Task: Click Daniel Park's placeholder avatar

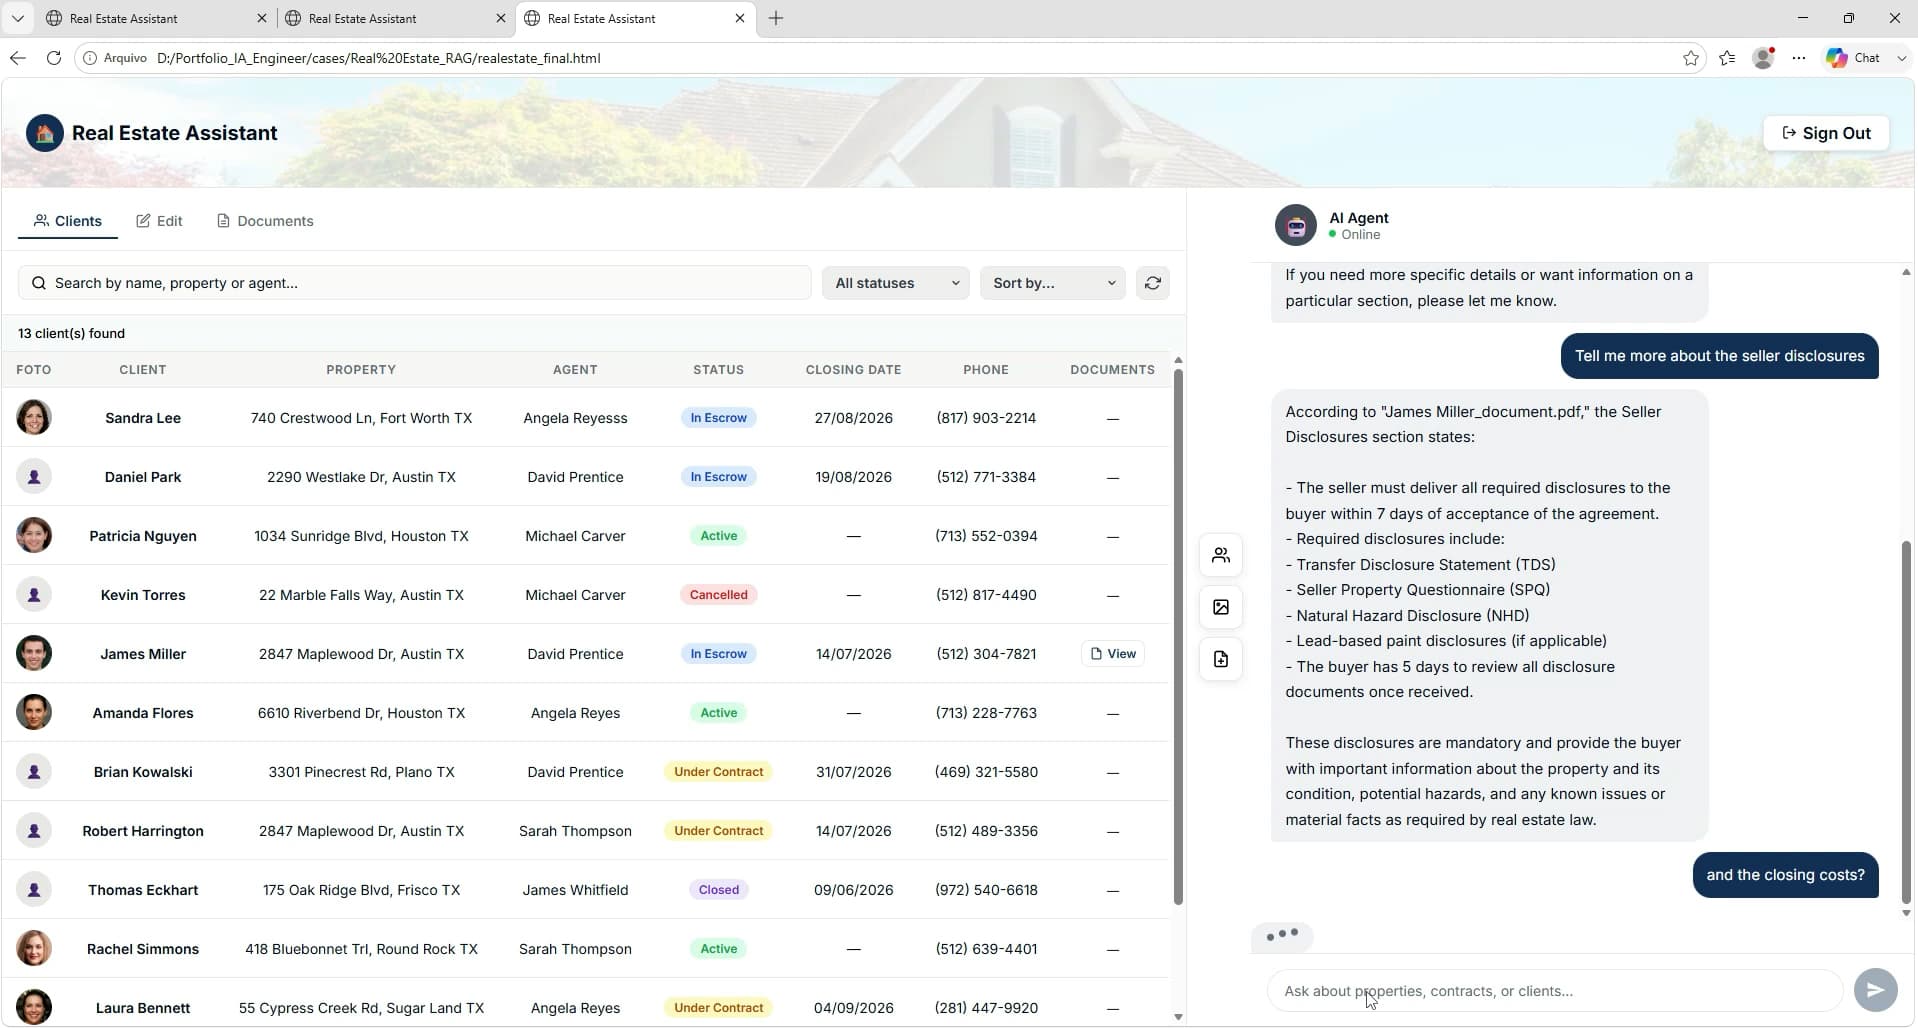Action: [34, 476]
